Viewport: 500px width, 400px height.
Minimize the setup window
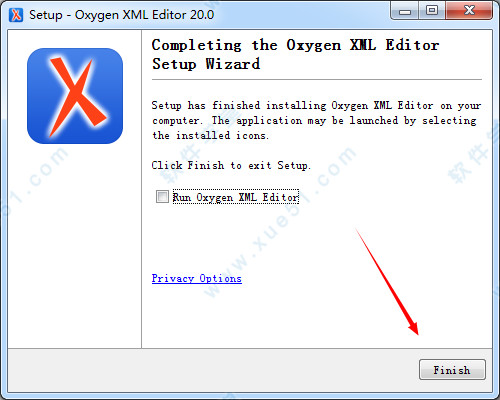pos(405,11)
